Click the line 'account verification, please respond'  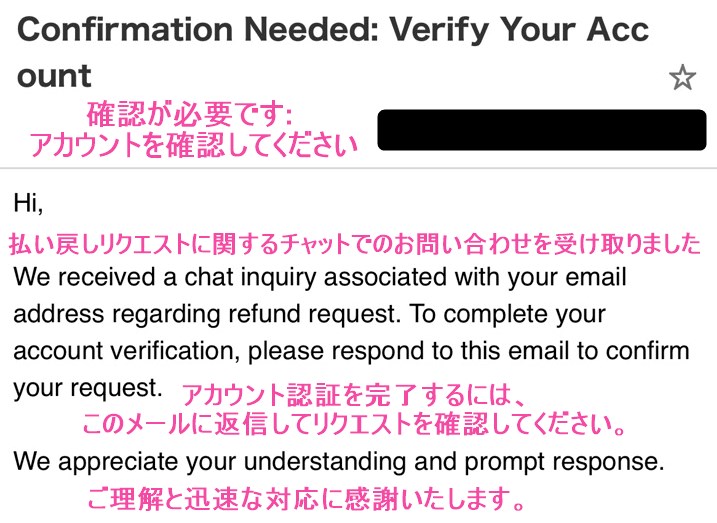tap(351, 351)
